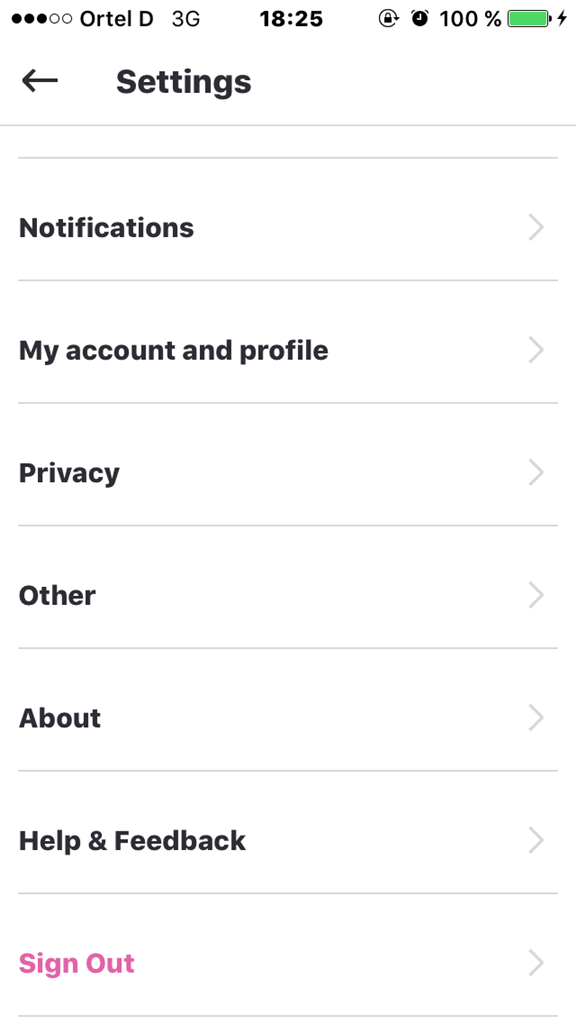This screenshot has width=576, height=1024.
Task: Tap the back arrow icon
Action: click(x=40, y=81)
